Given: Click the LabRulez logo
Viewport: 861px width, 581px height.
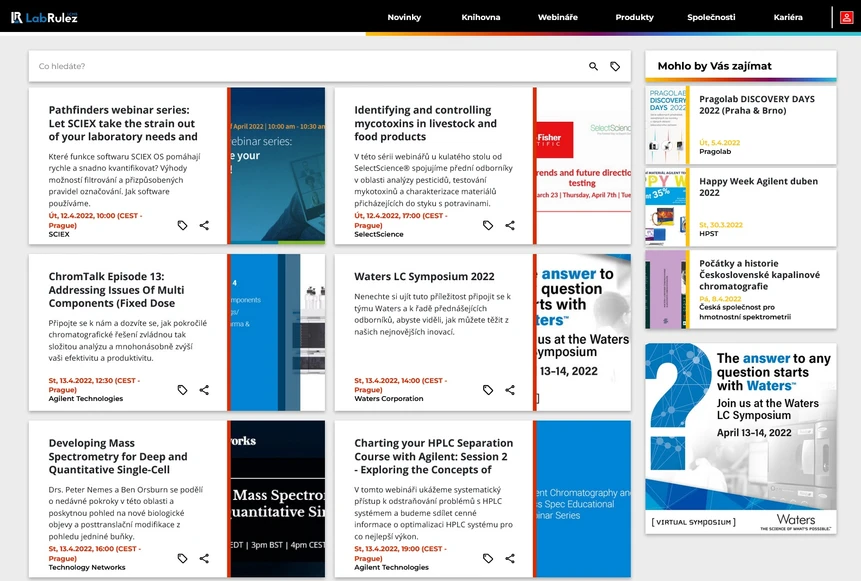Looking at the screenshot, I should pyautogui.click(x=44, y=18).
